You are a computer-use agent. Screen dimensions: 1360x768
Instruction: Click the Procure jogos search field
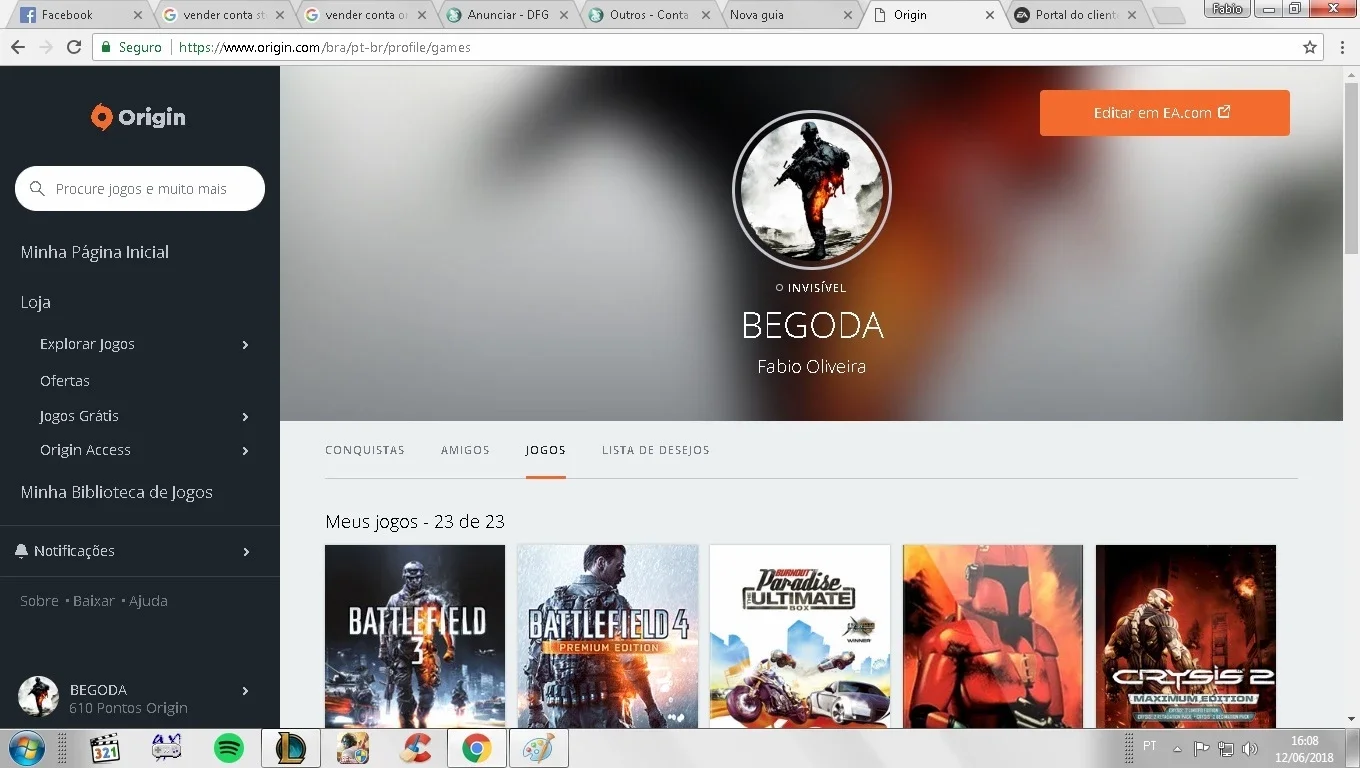pyautogui.click(x=140, y=188)
